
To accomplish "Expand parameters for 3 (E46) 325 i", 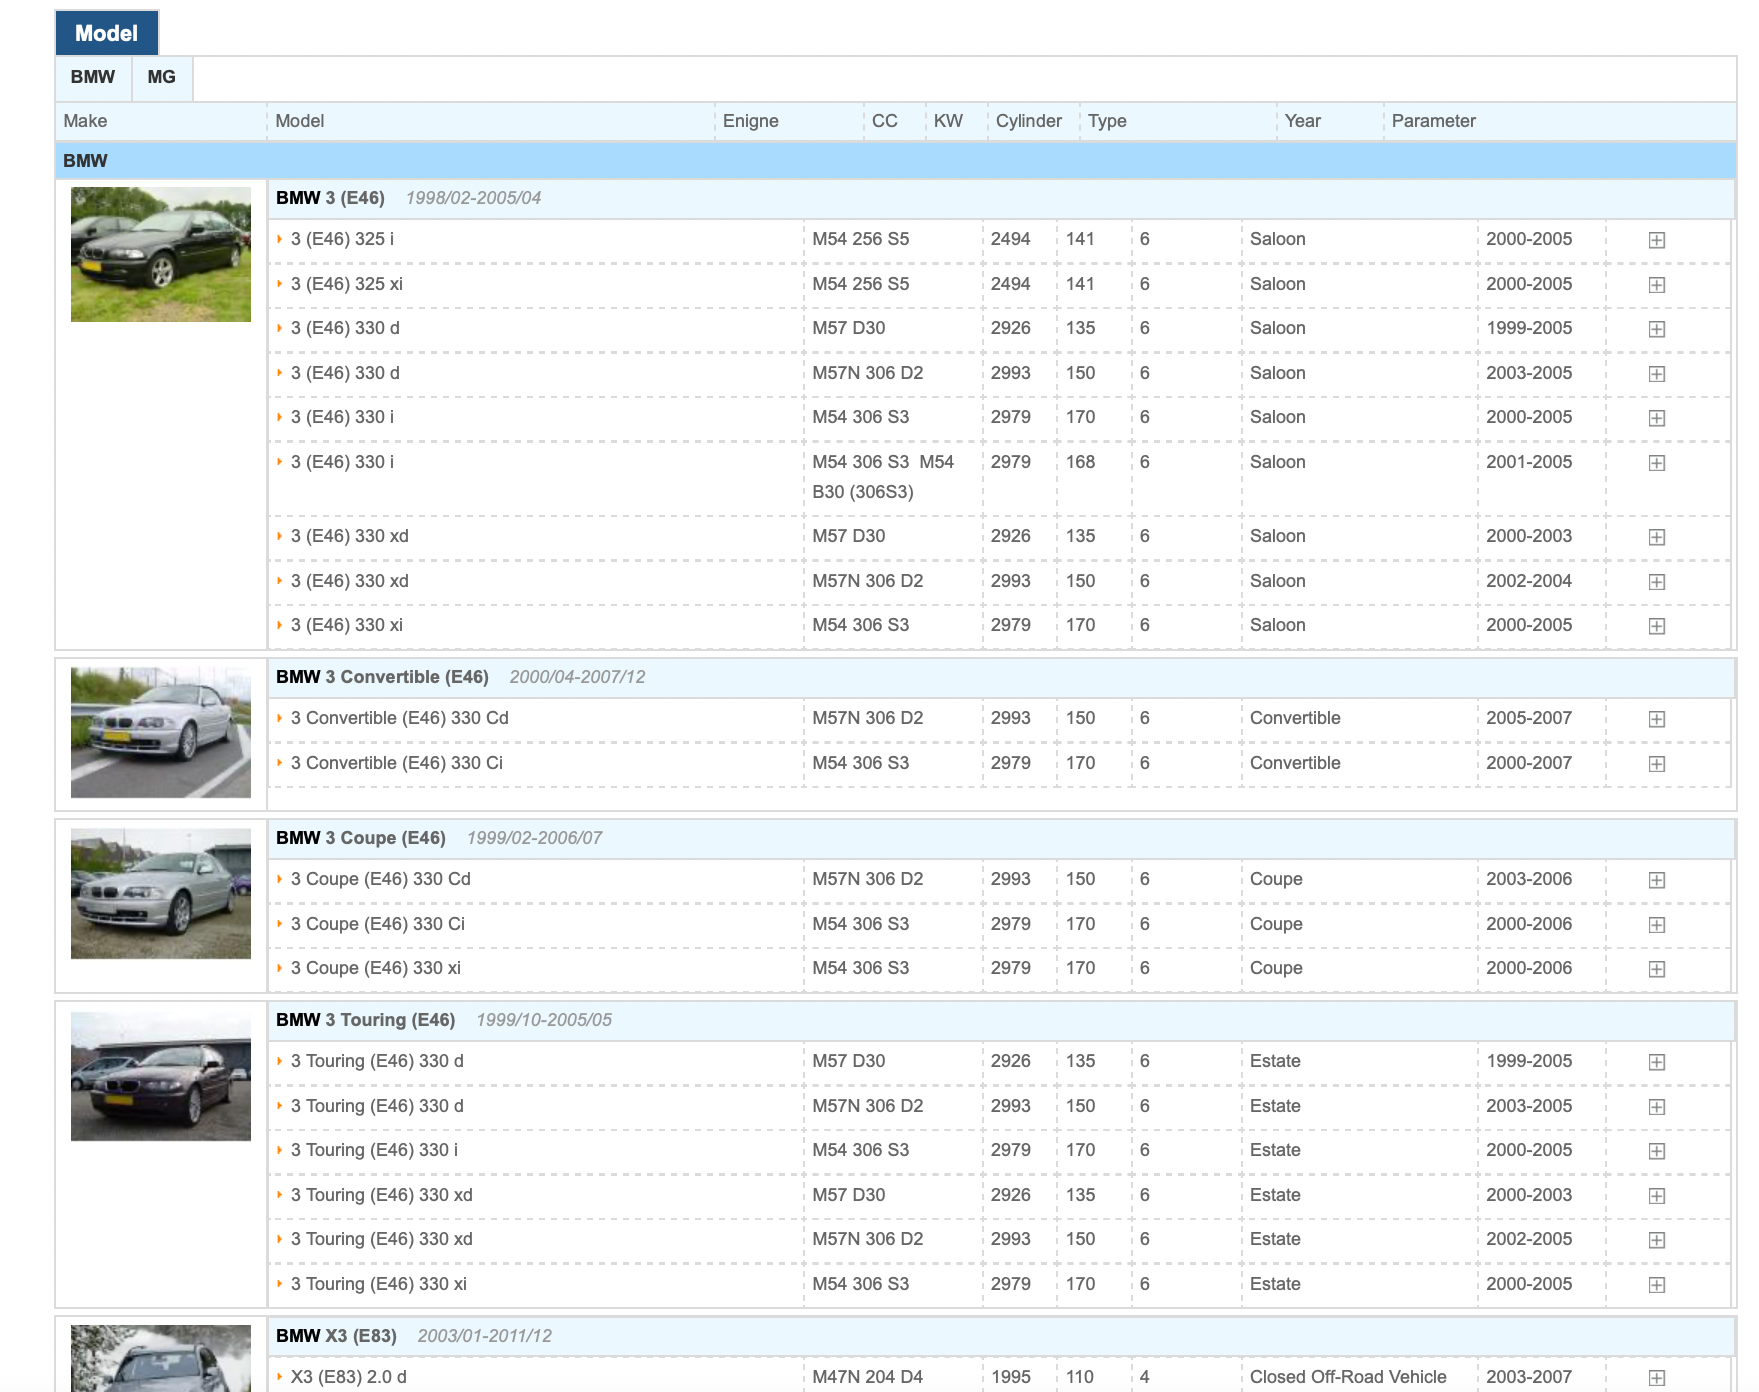I will [x=1656, y=240].
